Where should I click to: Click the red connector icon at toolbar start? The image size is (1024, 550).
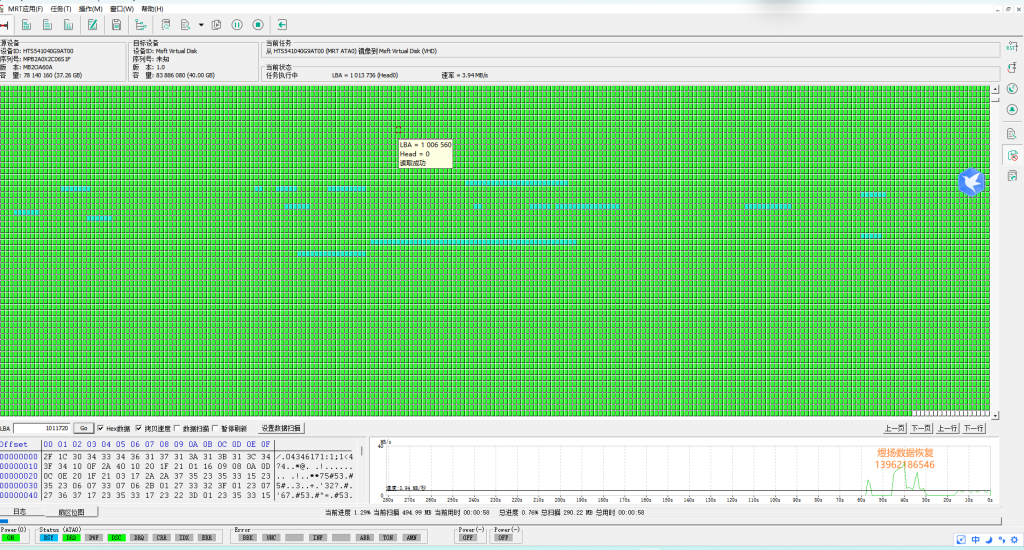click(4, 25)
